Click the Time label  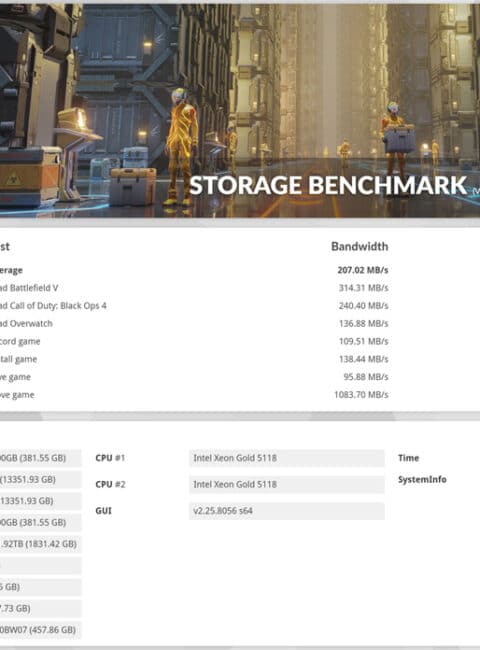(408, 458)
